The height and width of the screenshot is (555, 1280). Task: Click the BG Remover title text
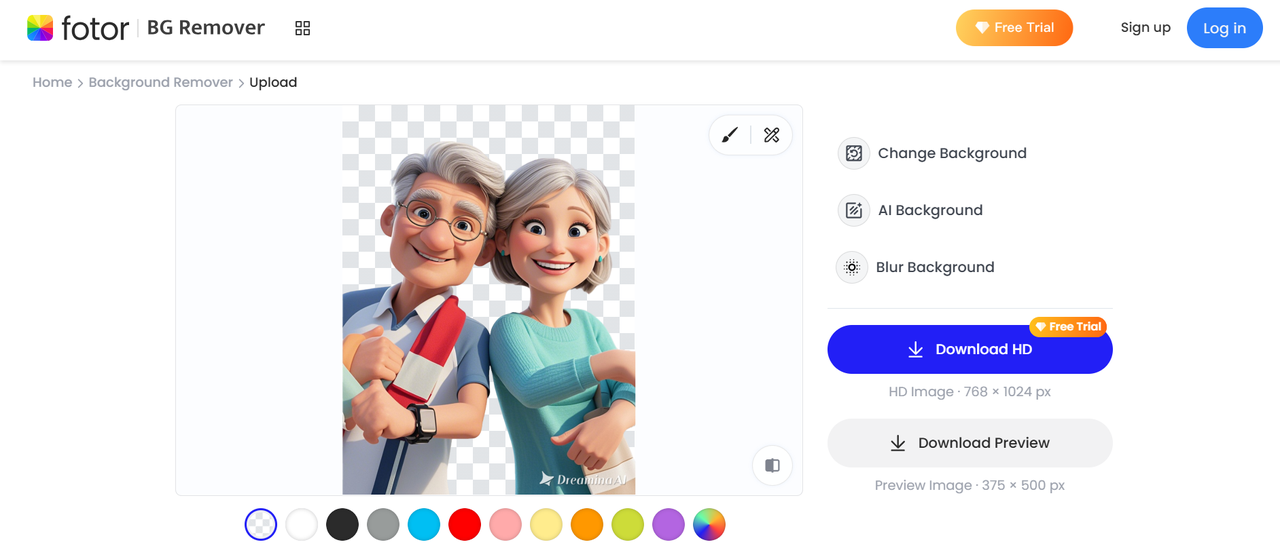(206, 28)
